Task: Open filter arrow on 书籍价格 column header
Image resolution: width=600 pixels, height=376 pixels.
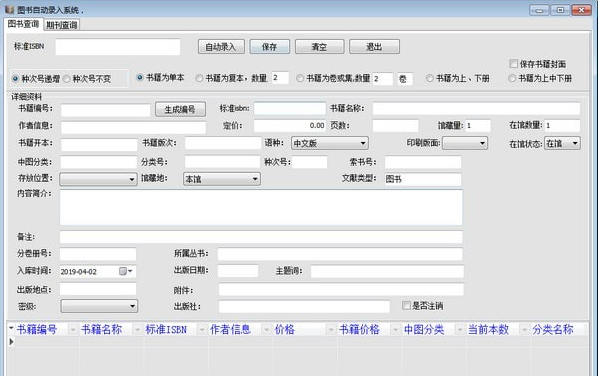Action: pos(395,329)
